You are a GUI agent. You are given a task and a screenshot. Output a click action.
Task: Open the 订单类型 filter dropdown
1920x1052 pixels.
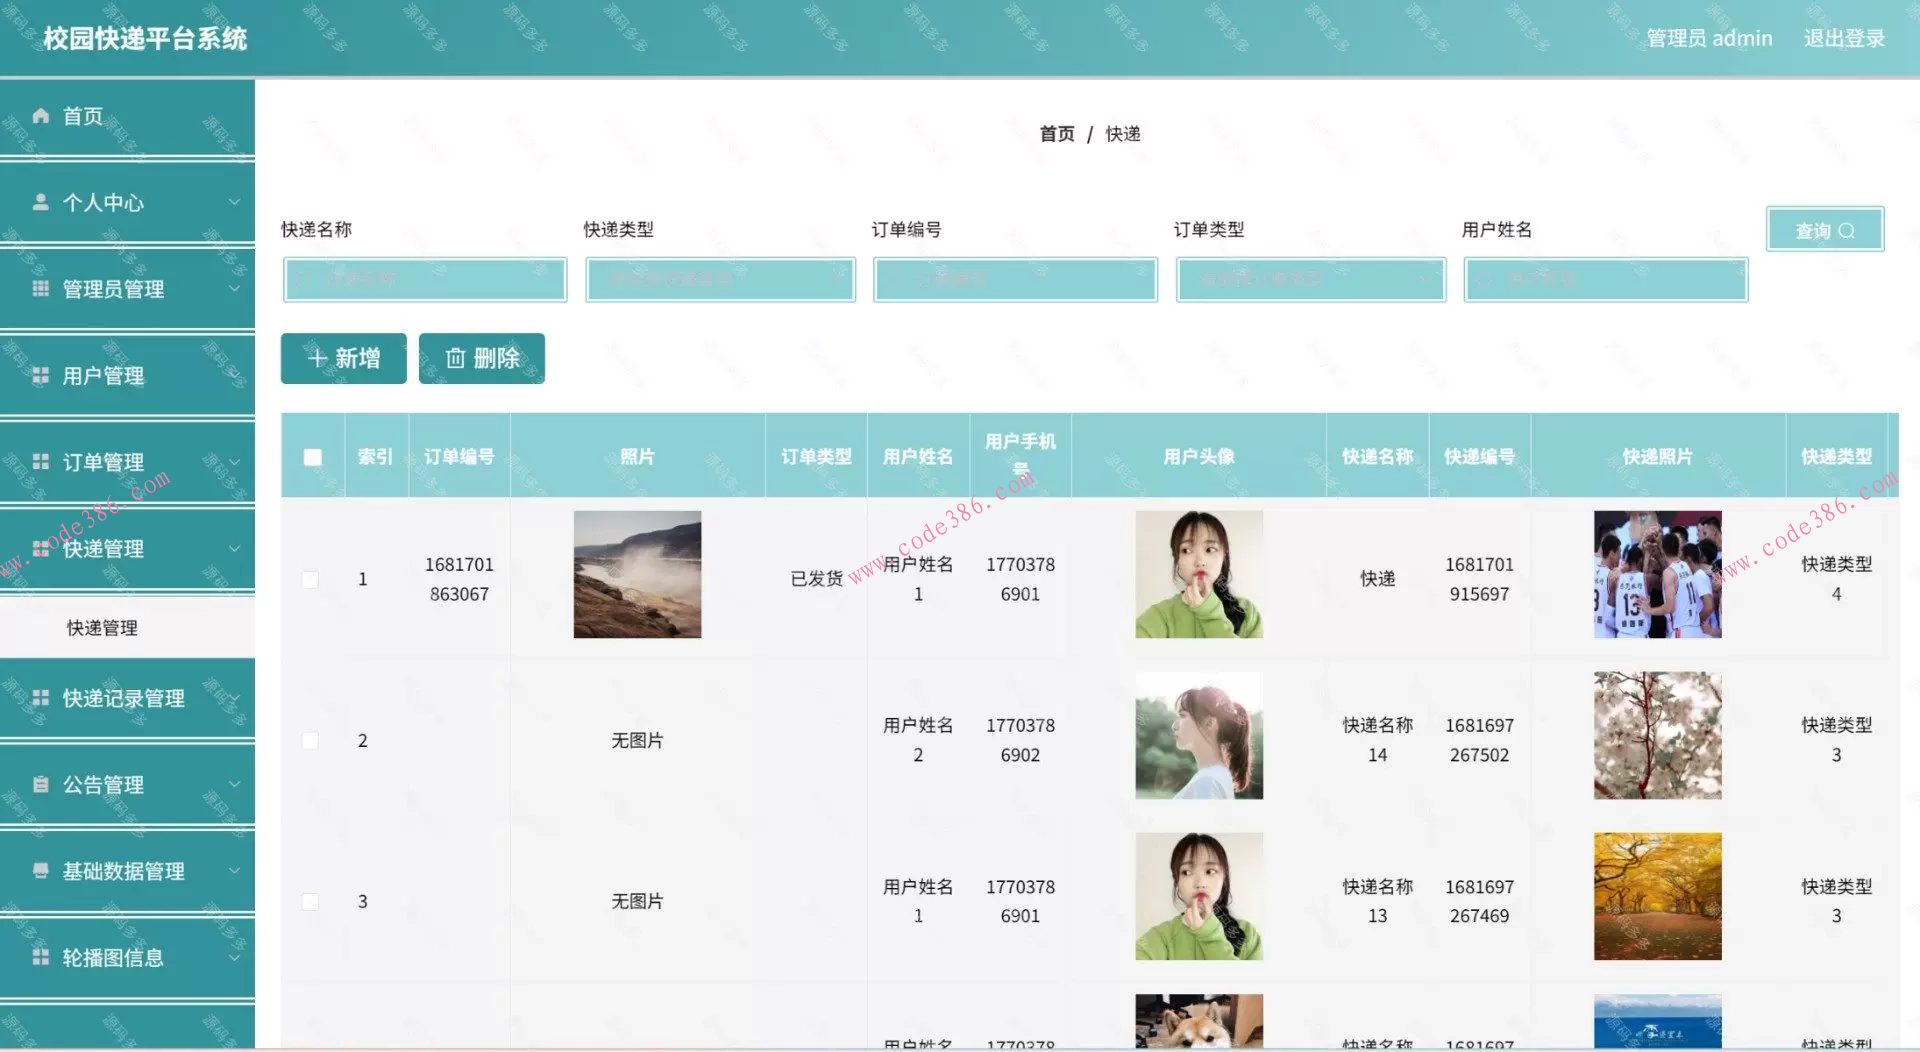pyautogui.click(x=1310, y=280)
